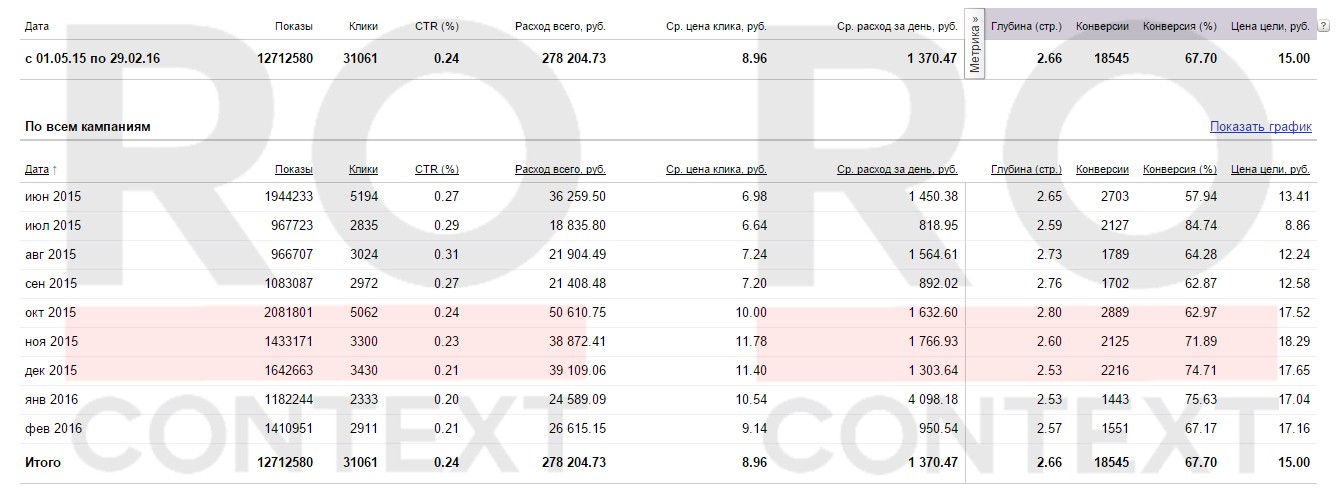
Task: Sort table by Дата column header
Action: [x=36, y=170]
